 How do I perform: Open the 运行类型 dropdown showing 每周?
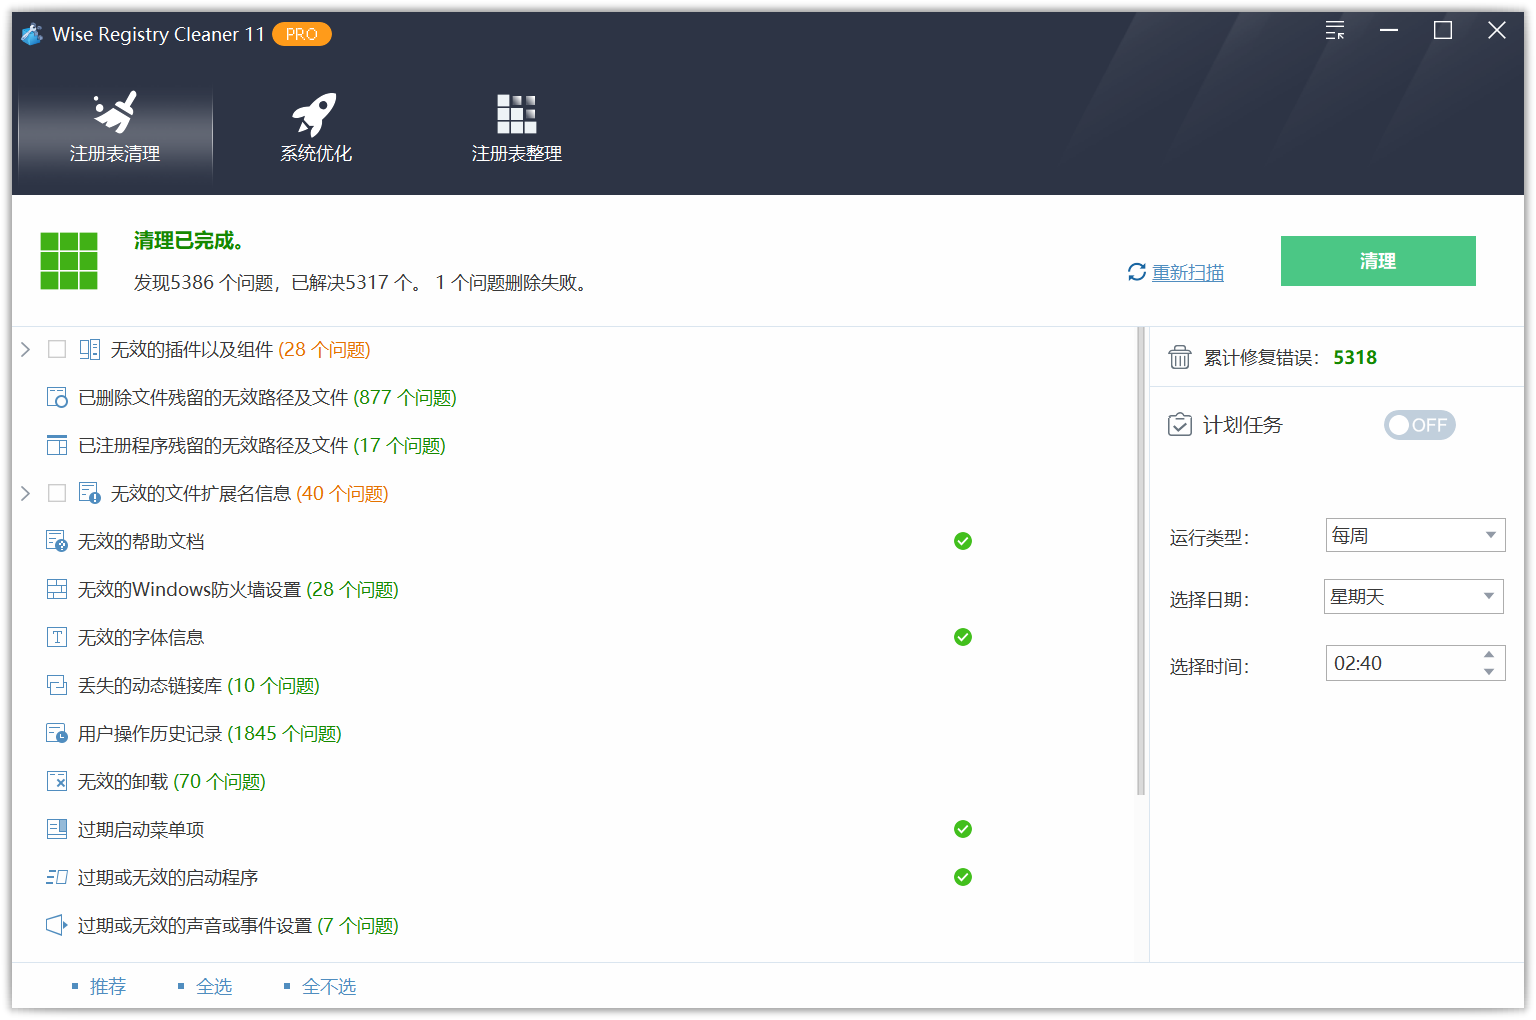point(1415,535)
